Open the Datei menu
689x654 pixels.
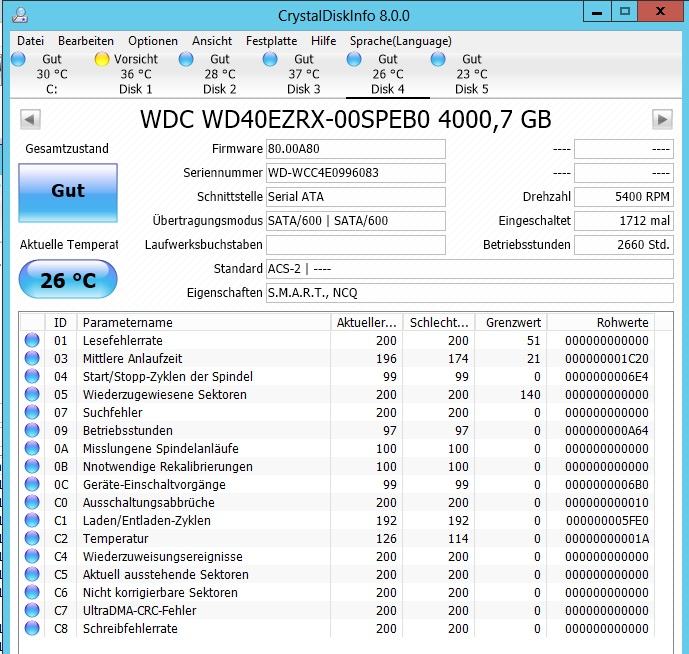30,41
